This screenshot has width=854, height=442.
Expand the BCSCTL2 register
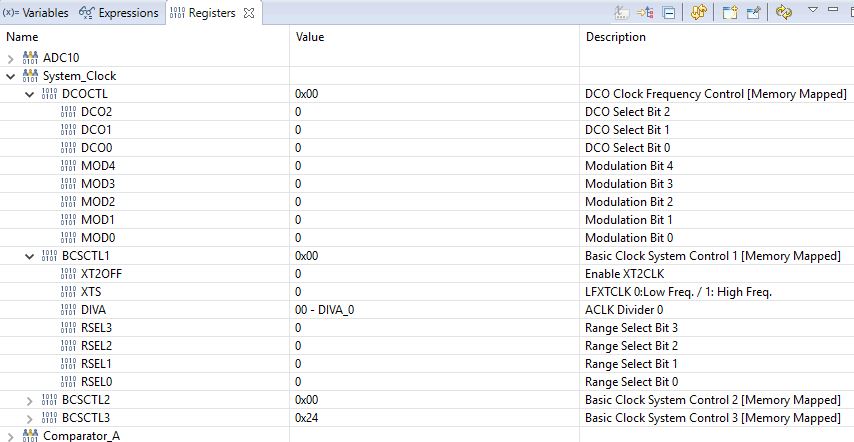click(30, 400)
